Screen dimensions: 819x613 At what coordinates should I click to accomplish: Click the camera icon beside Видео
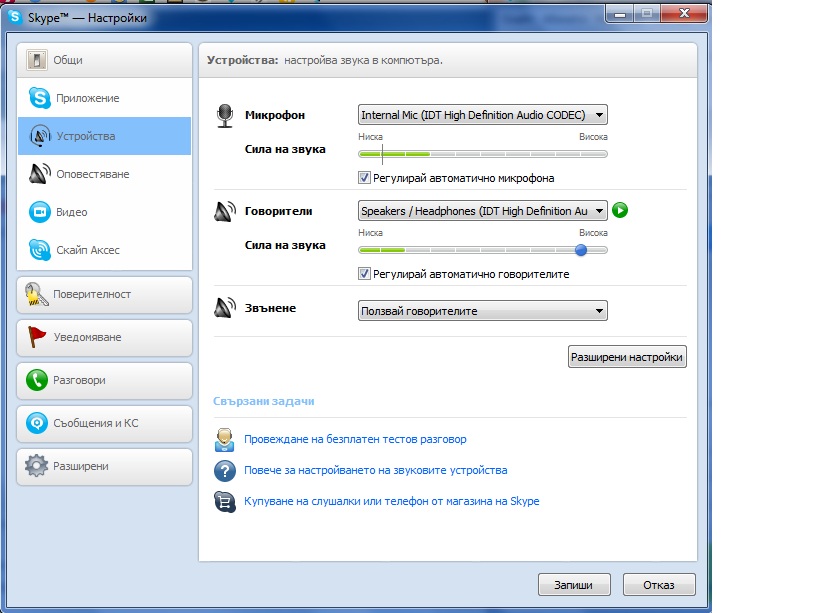click(40, 212)
